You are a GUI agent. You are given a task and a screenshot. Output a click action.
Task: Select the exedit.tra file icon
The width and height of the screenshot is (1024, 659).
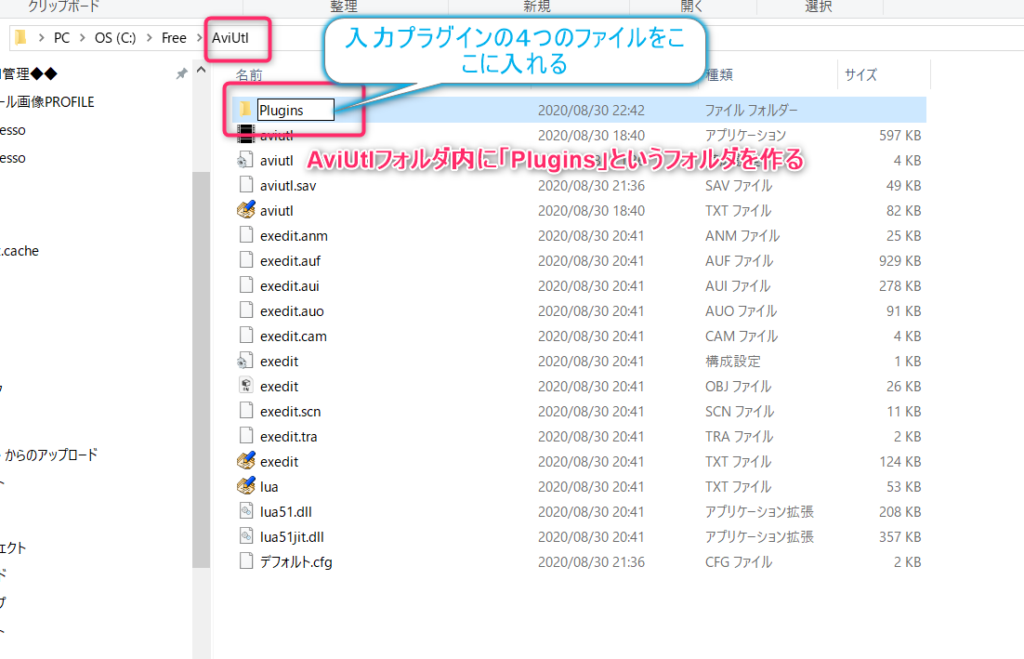[x=246, y=436]
